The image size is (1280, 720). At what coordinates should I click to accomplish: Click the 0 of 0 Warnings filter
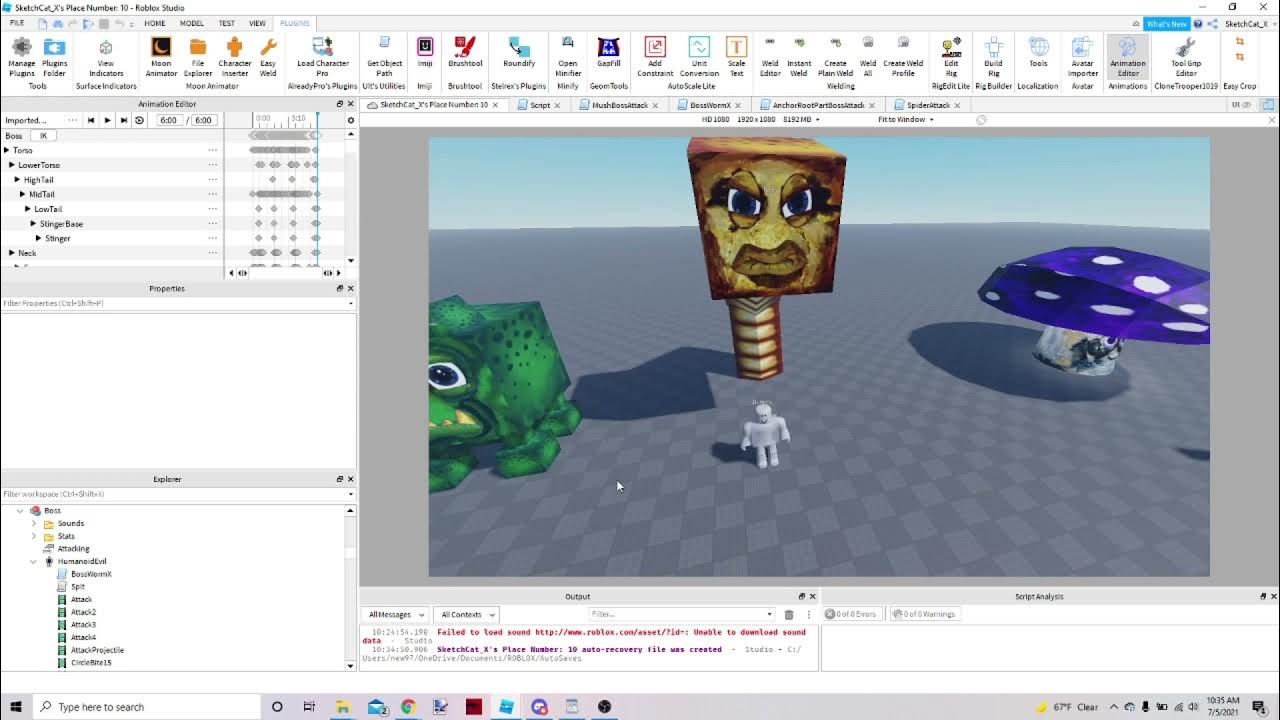pyautogui.click(x=924, y=614)
